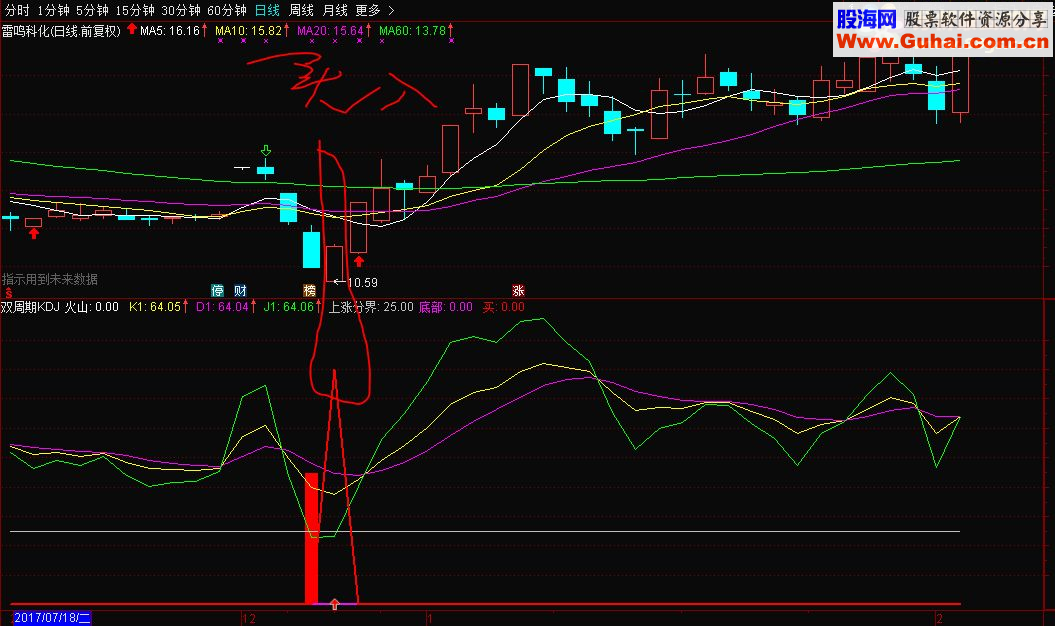Click the green down arrow signal marker

pos(266,150)
